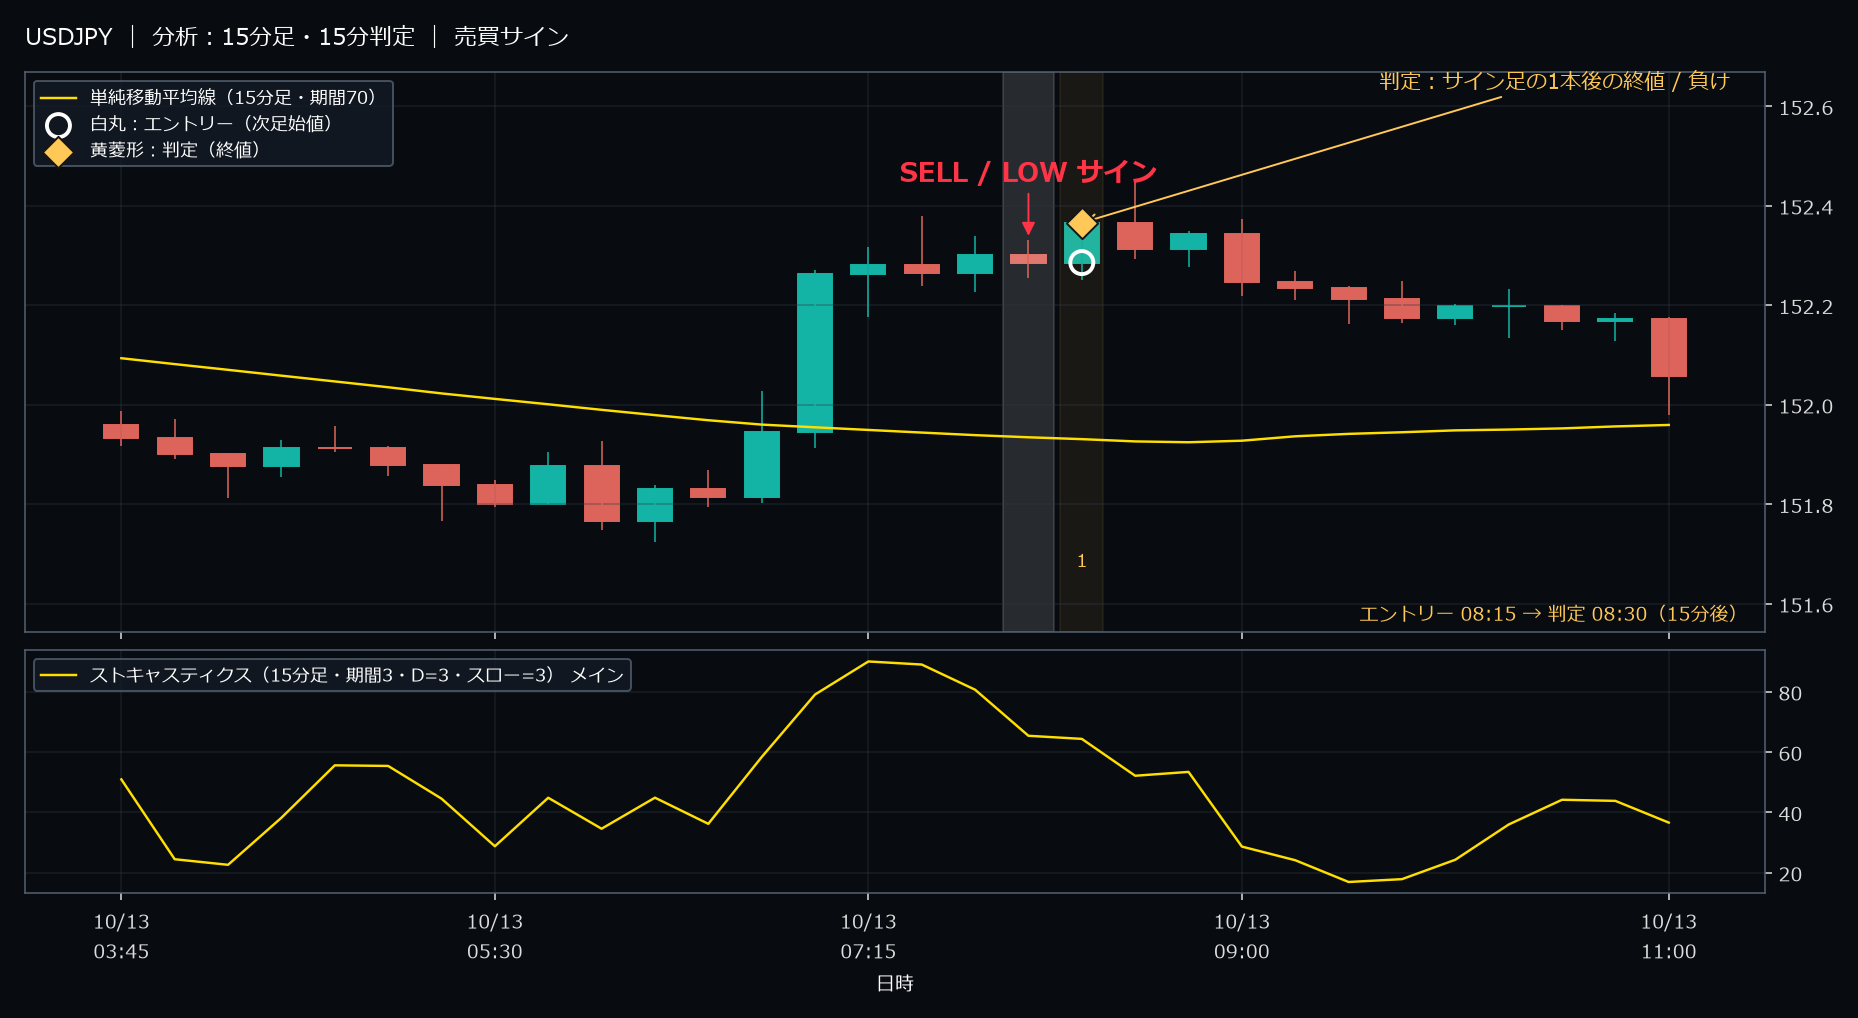
Task: Click the 152.6 price axis label
Action: 1806,108
